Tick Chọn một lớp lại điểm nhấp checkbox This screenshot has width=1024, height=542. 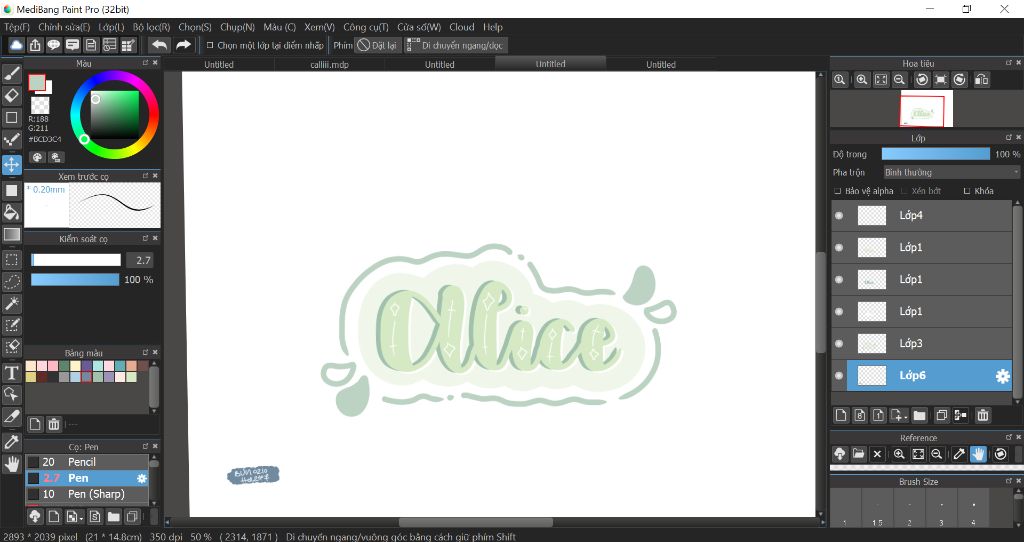coord(210,45)
